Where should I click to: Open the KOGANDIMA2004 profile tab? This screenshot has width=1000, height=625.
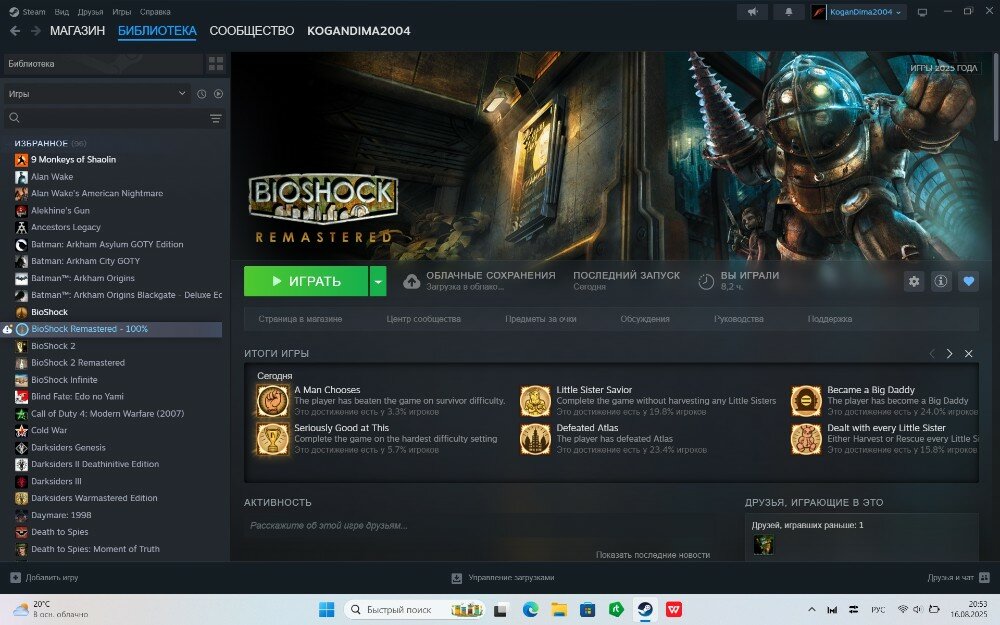tap(358, 31)
